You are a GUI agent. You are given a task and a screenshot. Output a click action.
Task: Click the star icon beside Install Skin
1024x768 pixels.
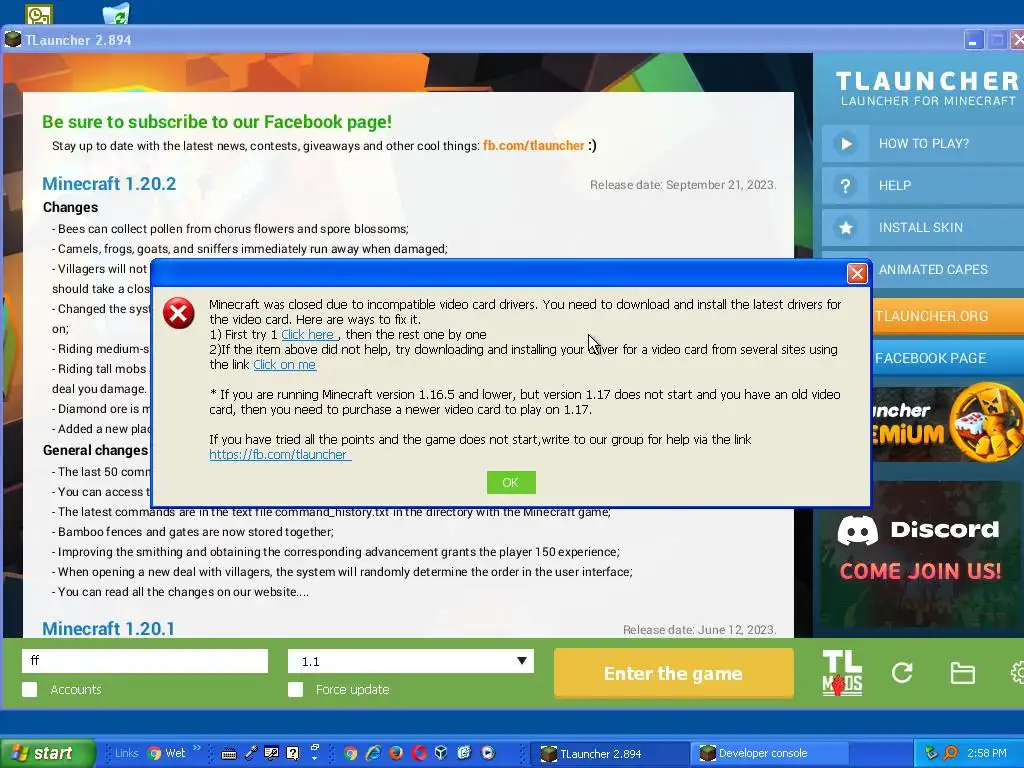[x=846, y=227]
